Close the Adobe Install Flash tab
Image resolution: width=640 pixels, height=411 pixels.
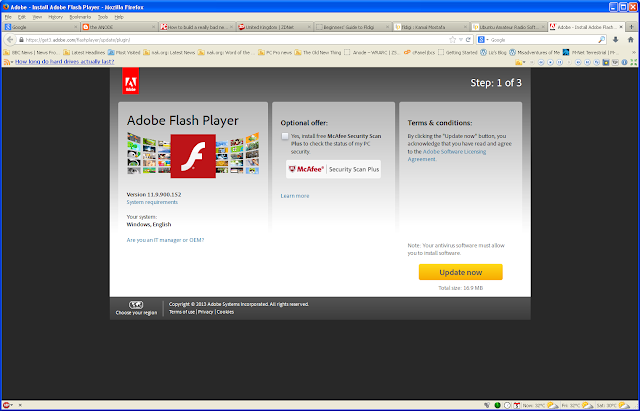pos(621,27)
